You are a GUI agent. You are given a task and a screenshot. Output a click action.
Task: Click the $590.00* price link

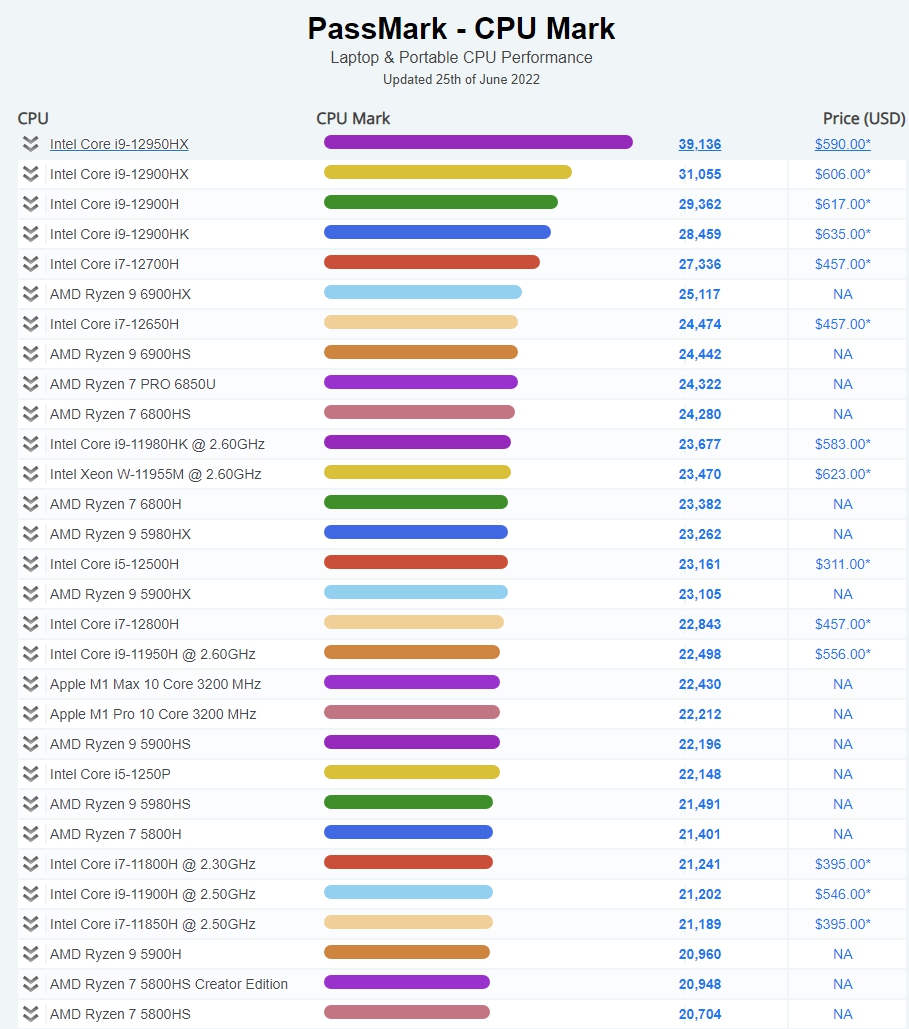843,144
